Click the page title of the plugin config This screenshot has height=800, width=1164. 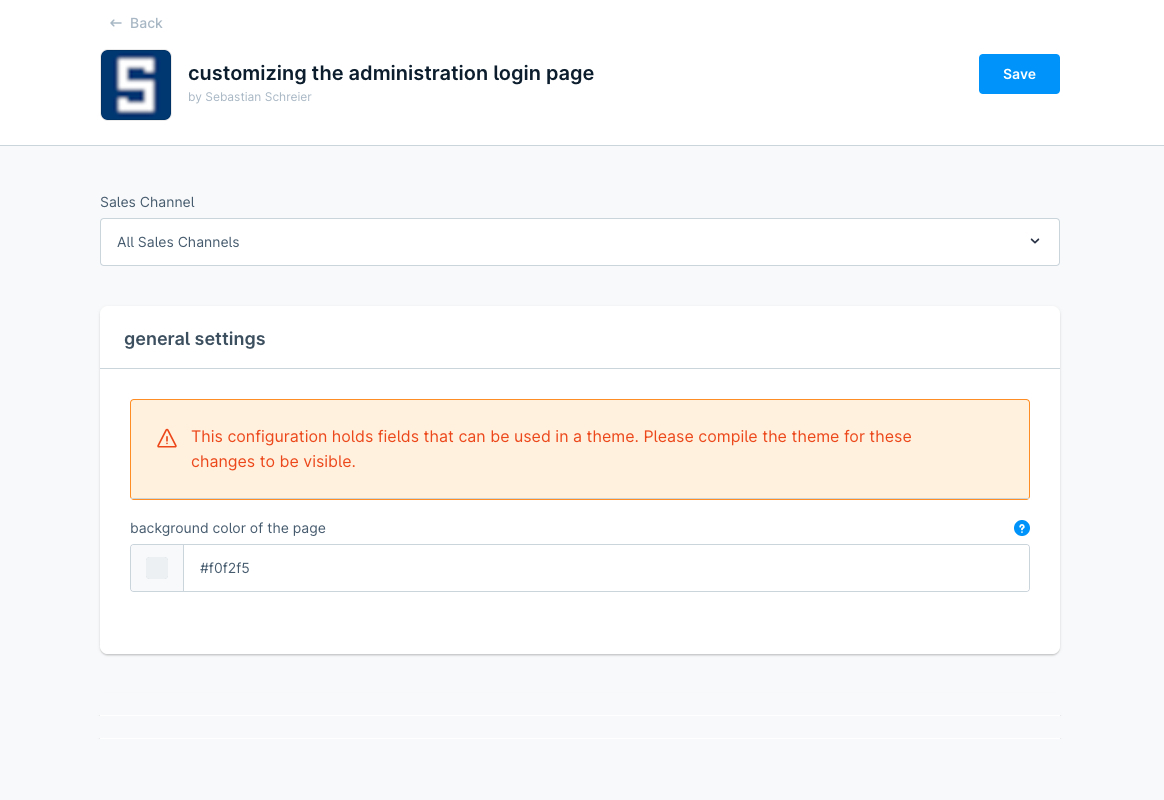[x=391, y=73]
